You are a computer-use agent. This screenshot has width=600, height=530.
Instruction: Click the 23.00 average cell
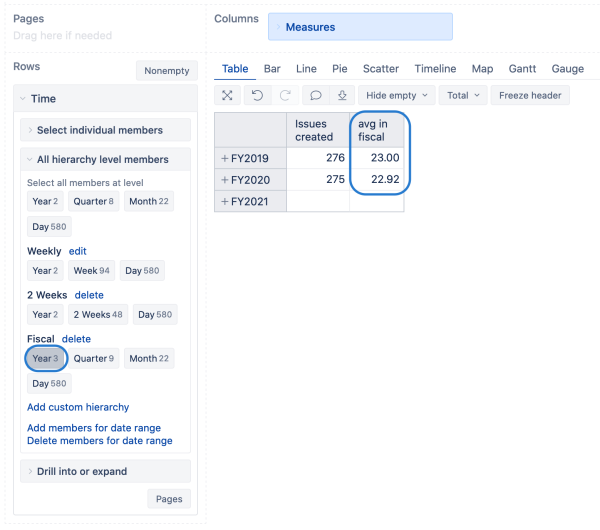pos(377,158)
